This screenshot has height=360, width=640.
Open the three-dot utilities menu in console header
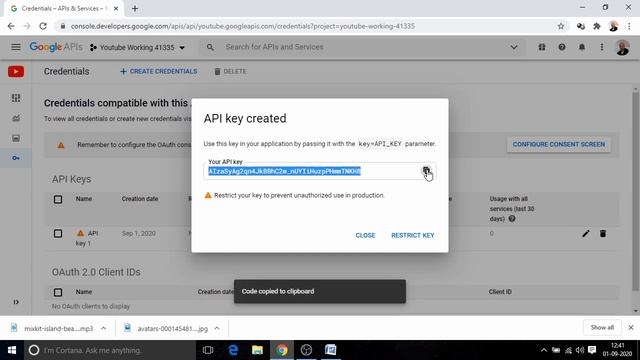(602, 47)
